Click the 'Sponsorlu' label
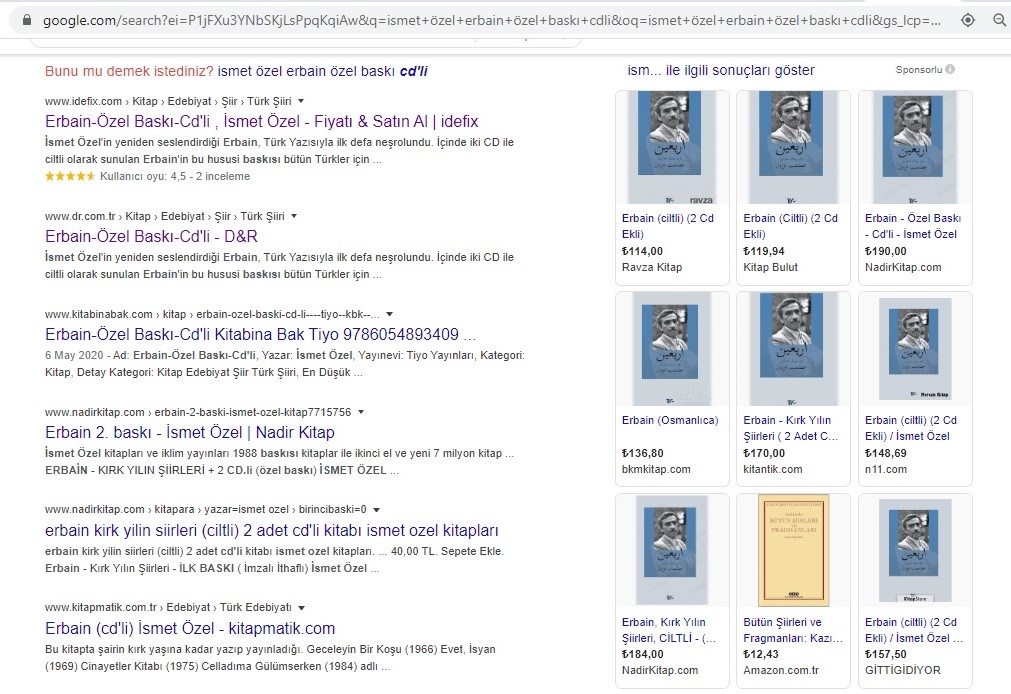Image resolution: width=1011 pixels, height=694 pixels. pos(919,70)
